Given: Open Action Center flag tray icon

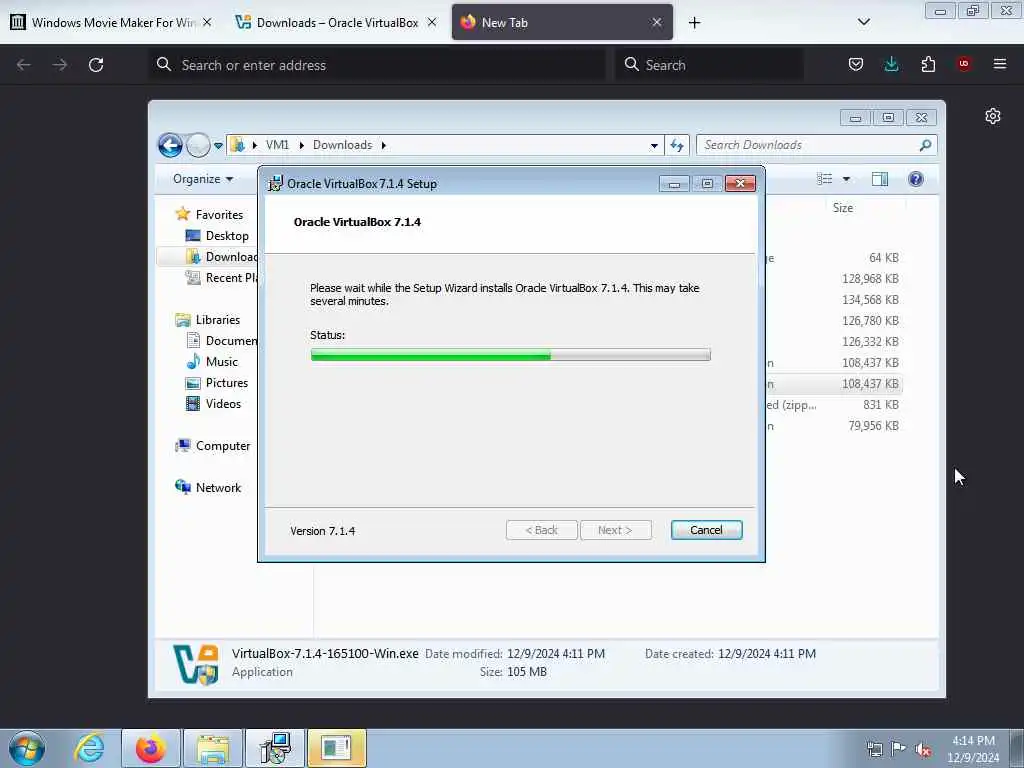Looking at the screenshot, I should click(899, 749).
